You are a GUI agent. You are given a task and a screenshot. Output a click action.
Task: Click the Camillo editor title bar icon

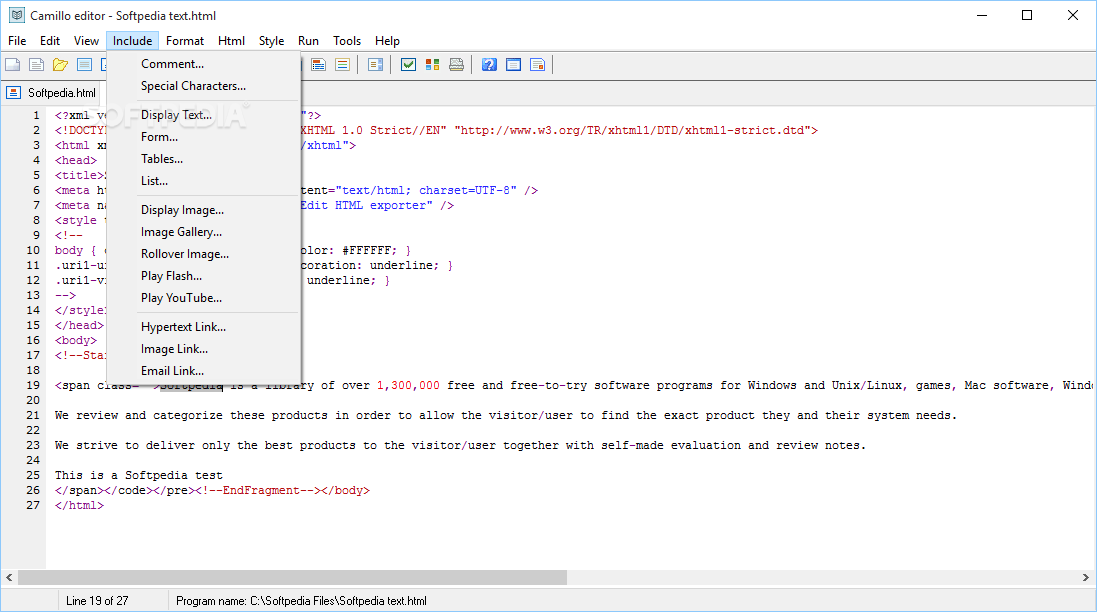click(17, 15)
